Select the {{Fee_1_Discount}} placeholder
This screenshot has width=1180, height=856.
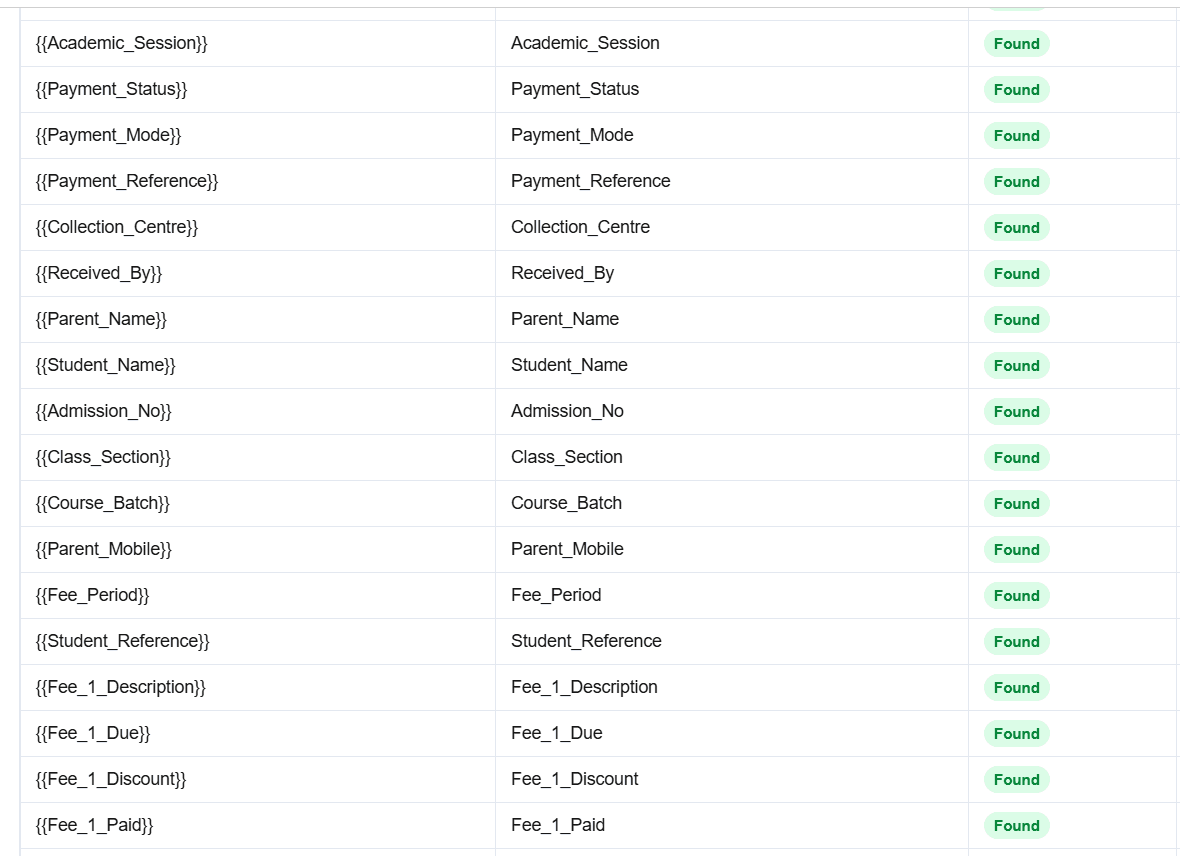click(x=111, y=778)
